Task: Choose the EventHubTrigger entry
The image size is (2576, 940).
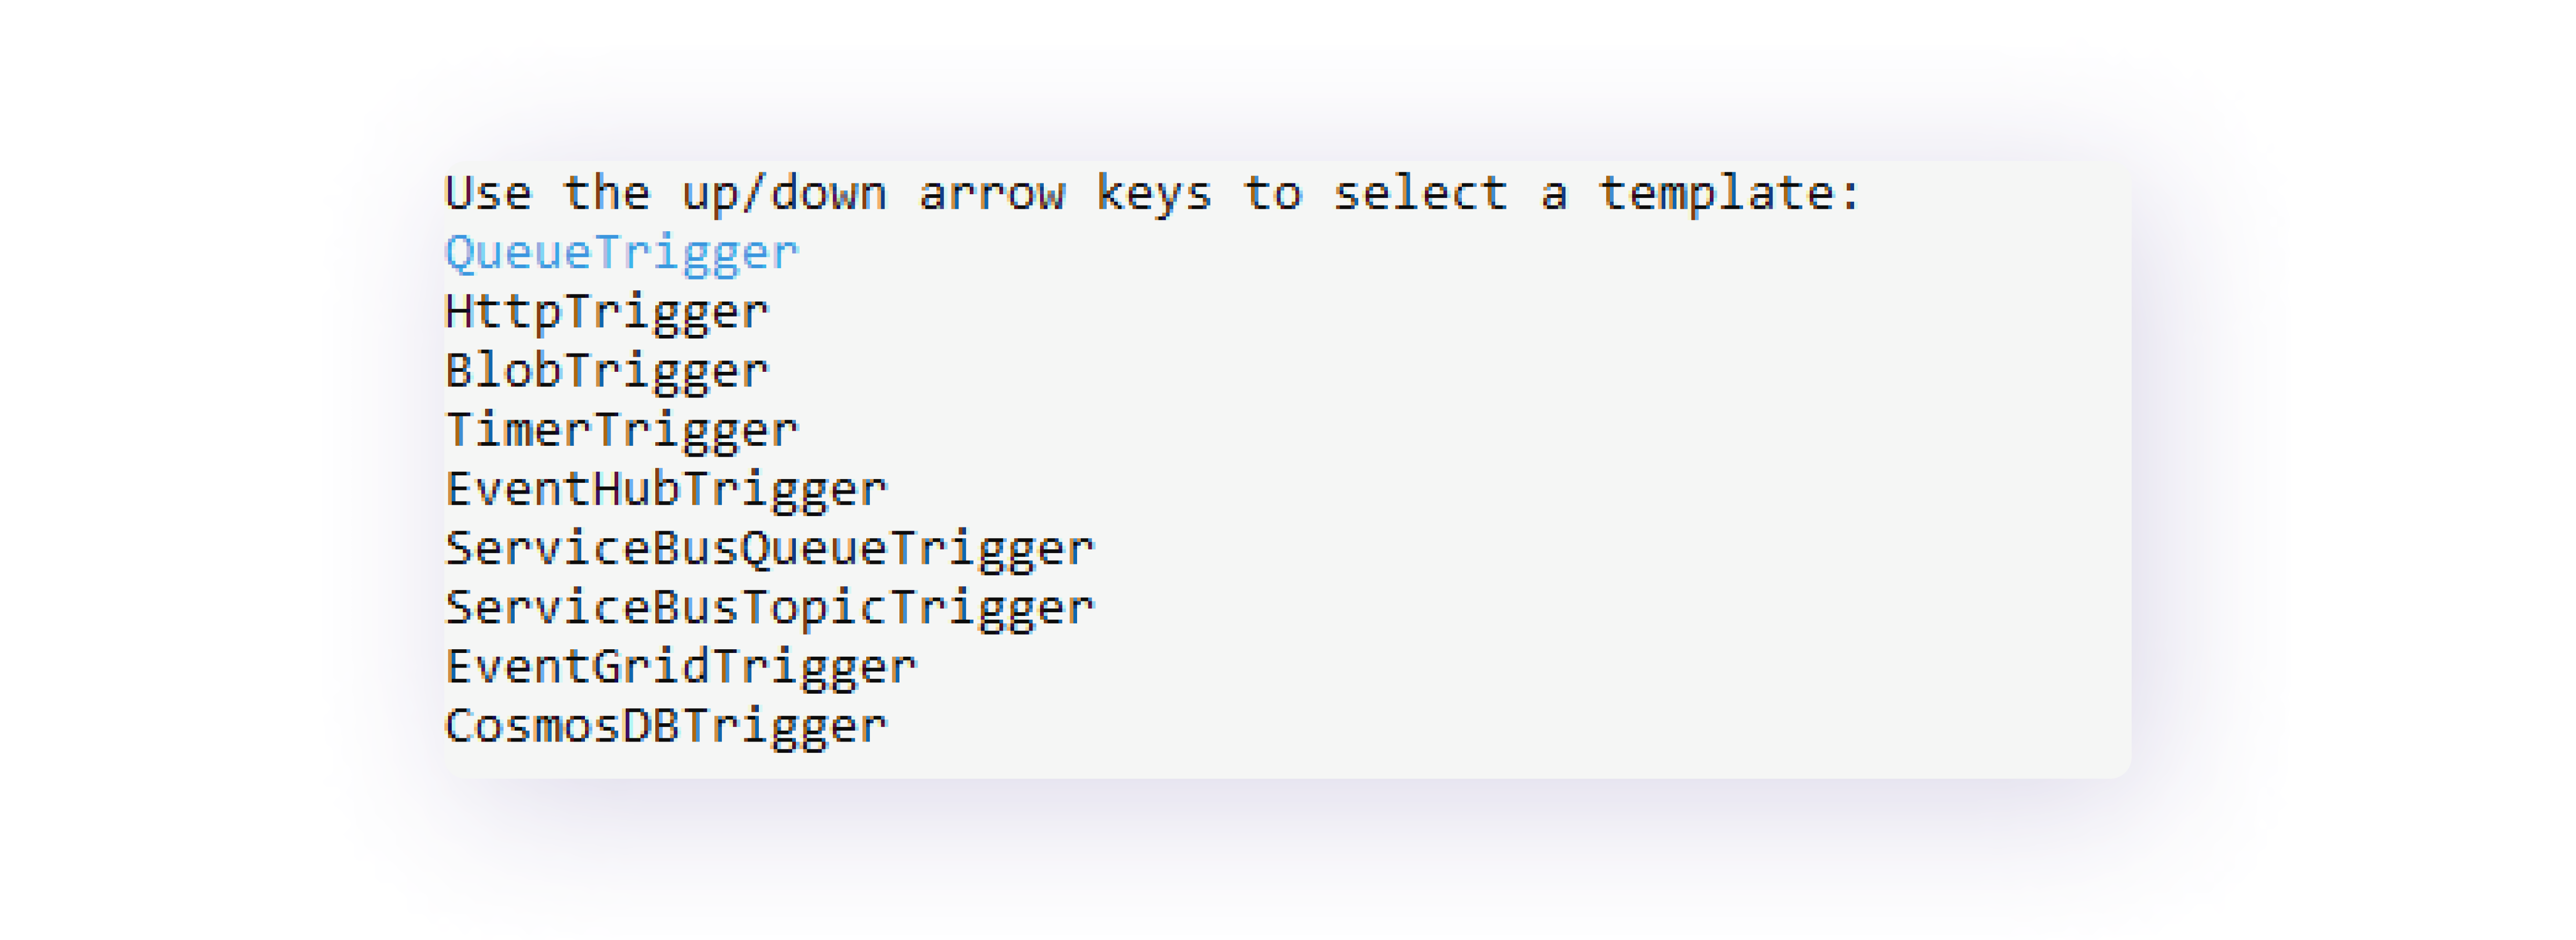Action: tap(666, 489)
